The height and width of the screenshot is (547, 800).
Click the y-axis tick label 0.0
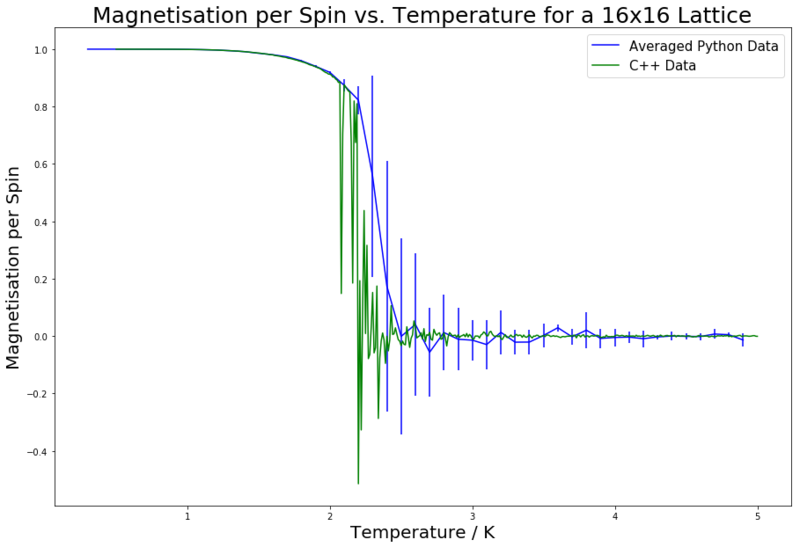tap(41, 337)
